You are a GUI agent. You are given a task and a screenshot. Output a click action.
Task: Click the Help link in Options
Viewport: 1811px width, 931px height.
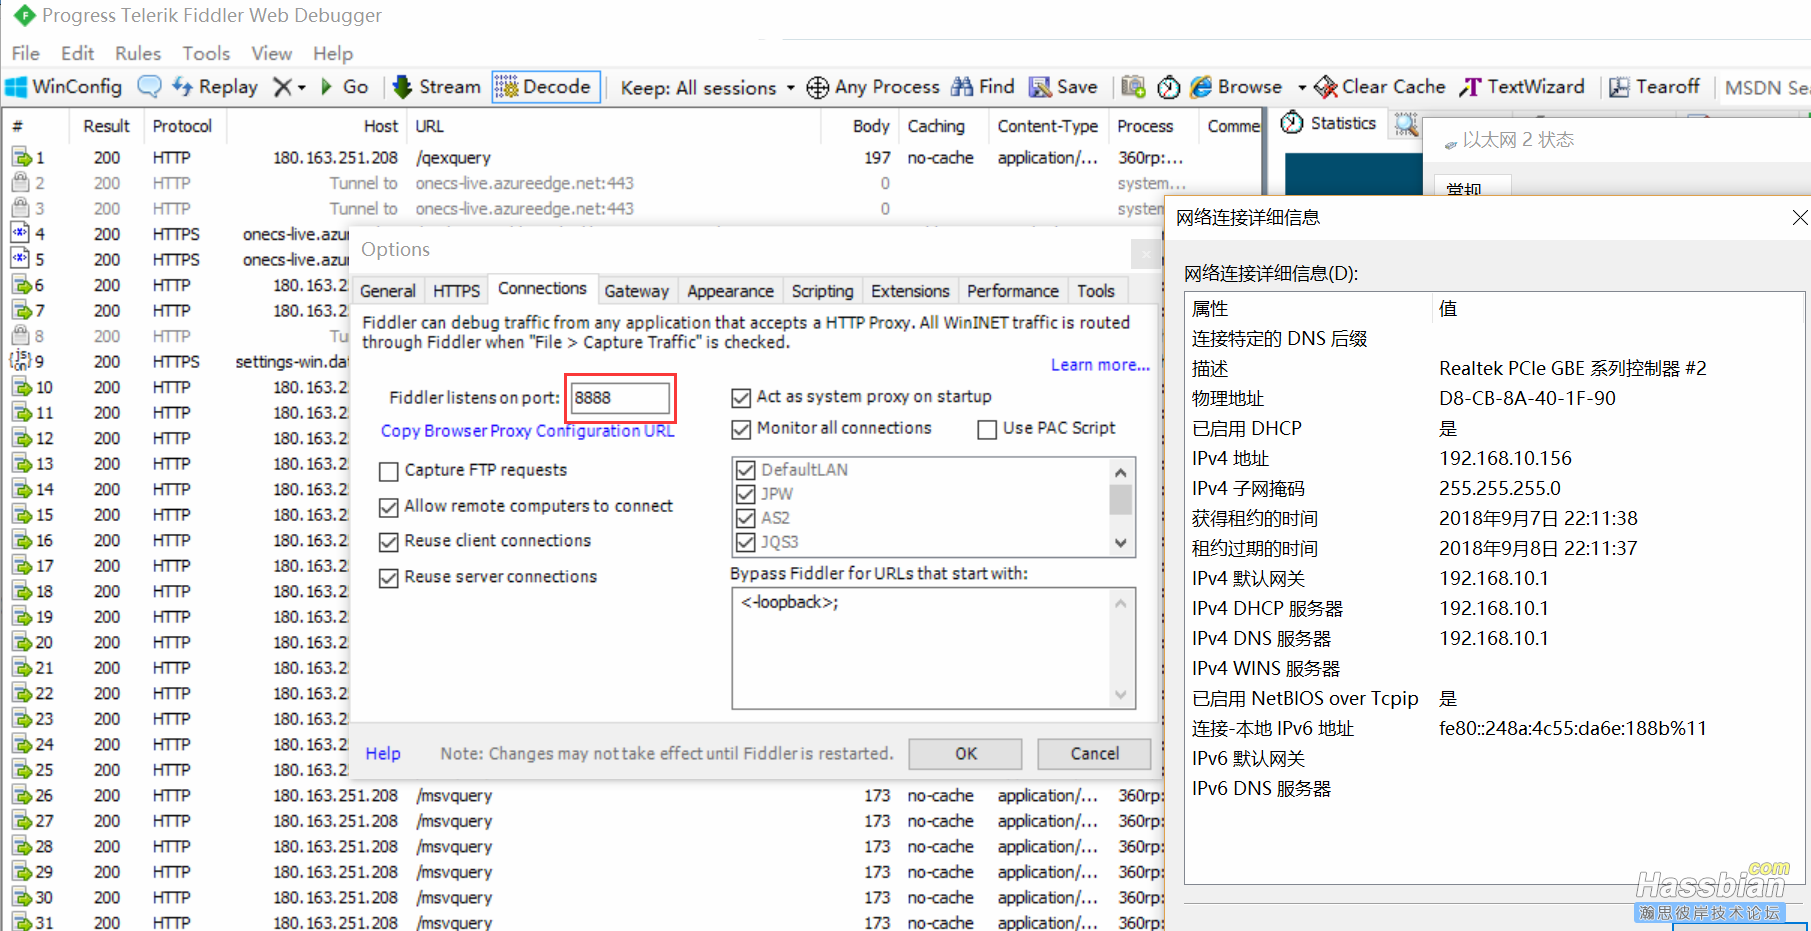click(x=383, y=754)
